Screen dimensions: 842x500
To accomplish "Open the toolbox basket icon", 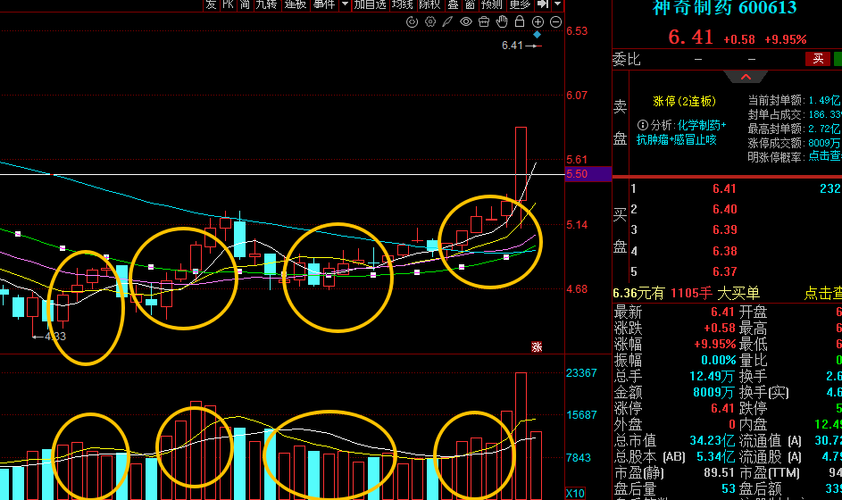I will pyautogui.click(x=484, y=22).
